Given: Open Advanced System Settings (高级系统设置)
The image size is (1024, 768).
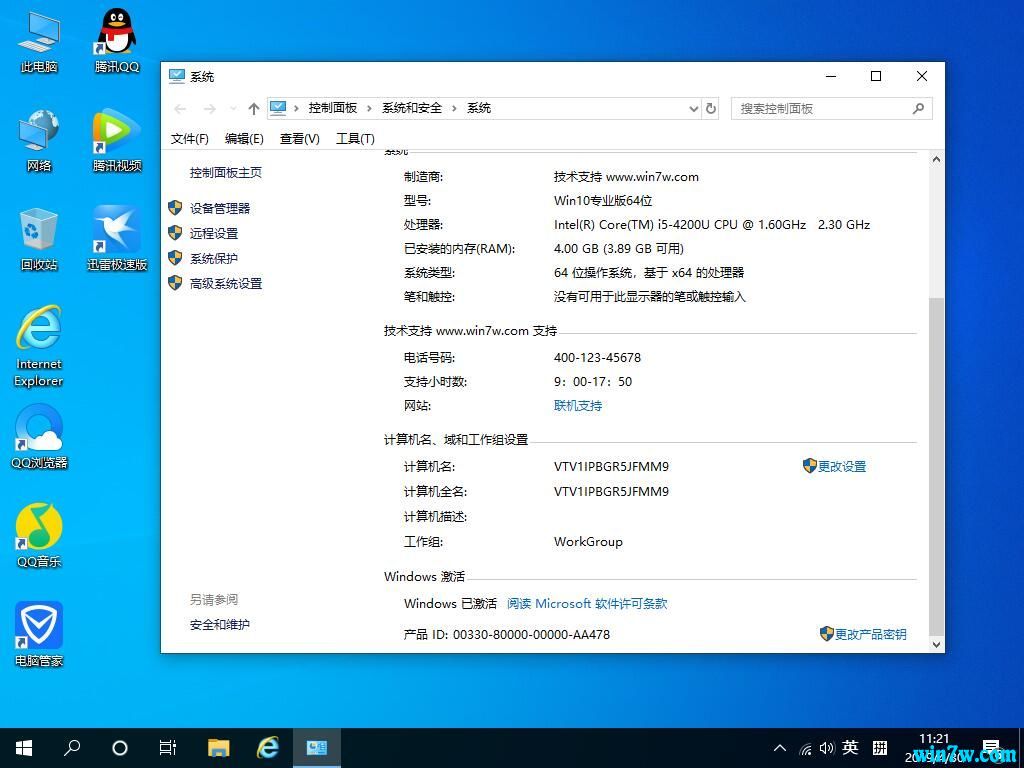Looking at the screenshot, I should point(226,284).
